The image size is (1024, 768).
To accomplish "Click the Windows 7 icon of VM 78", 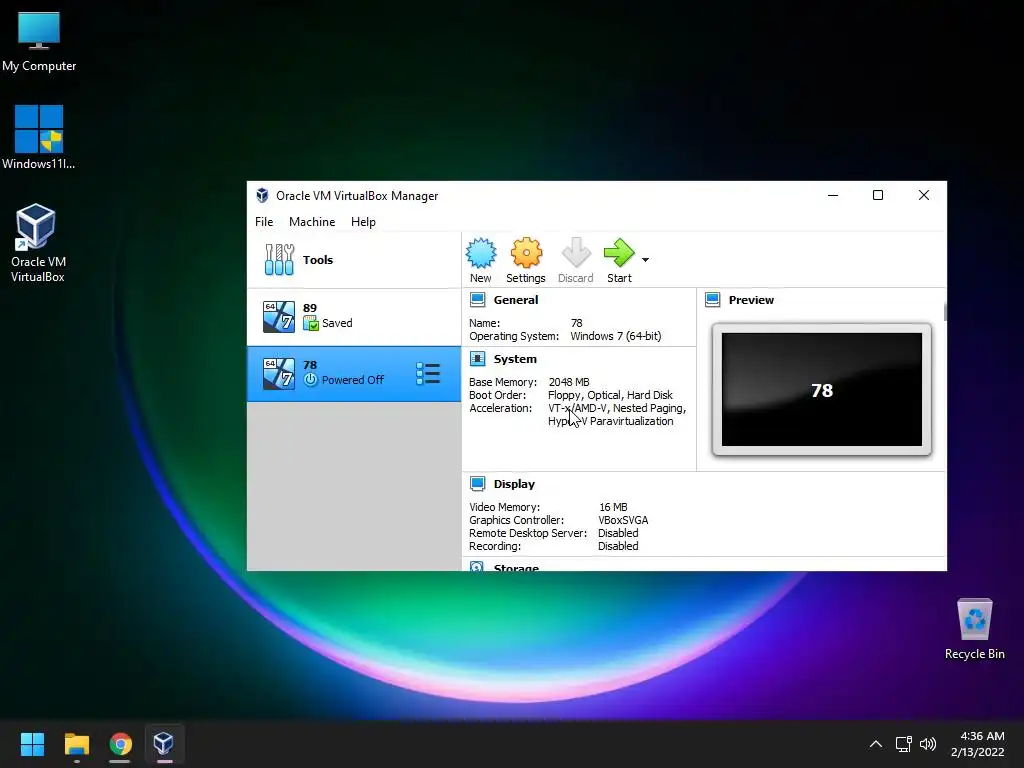I will click(279, 374).
